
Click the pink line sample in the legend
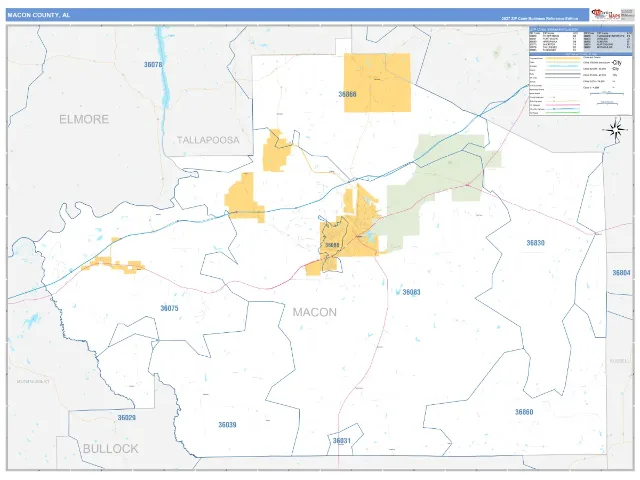562,105
